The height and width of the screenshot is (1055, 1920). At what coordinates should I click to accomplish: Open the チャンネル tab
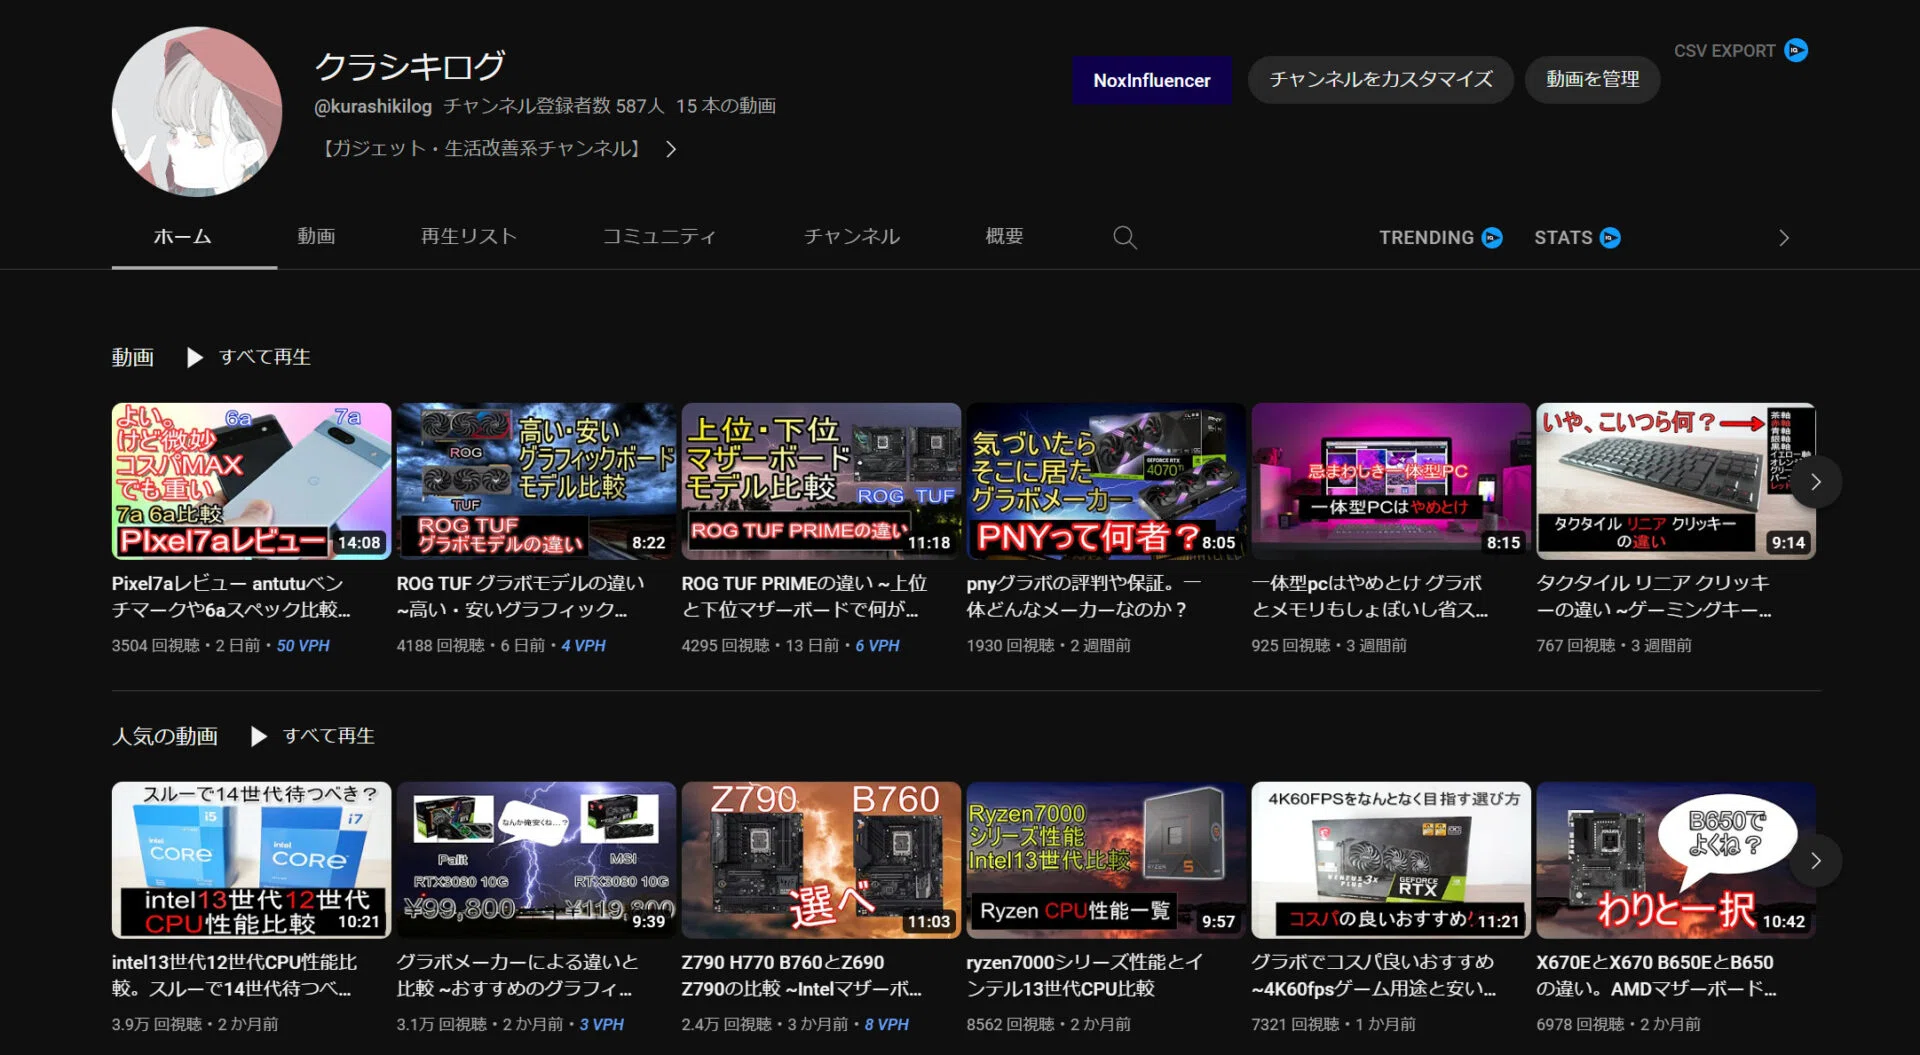(851, 237)
